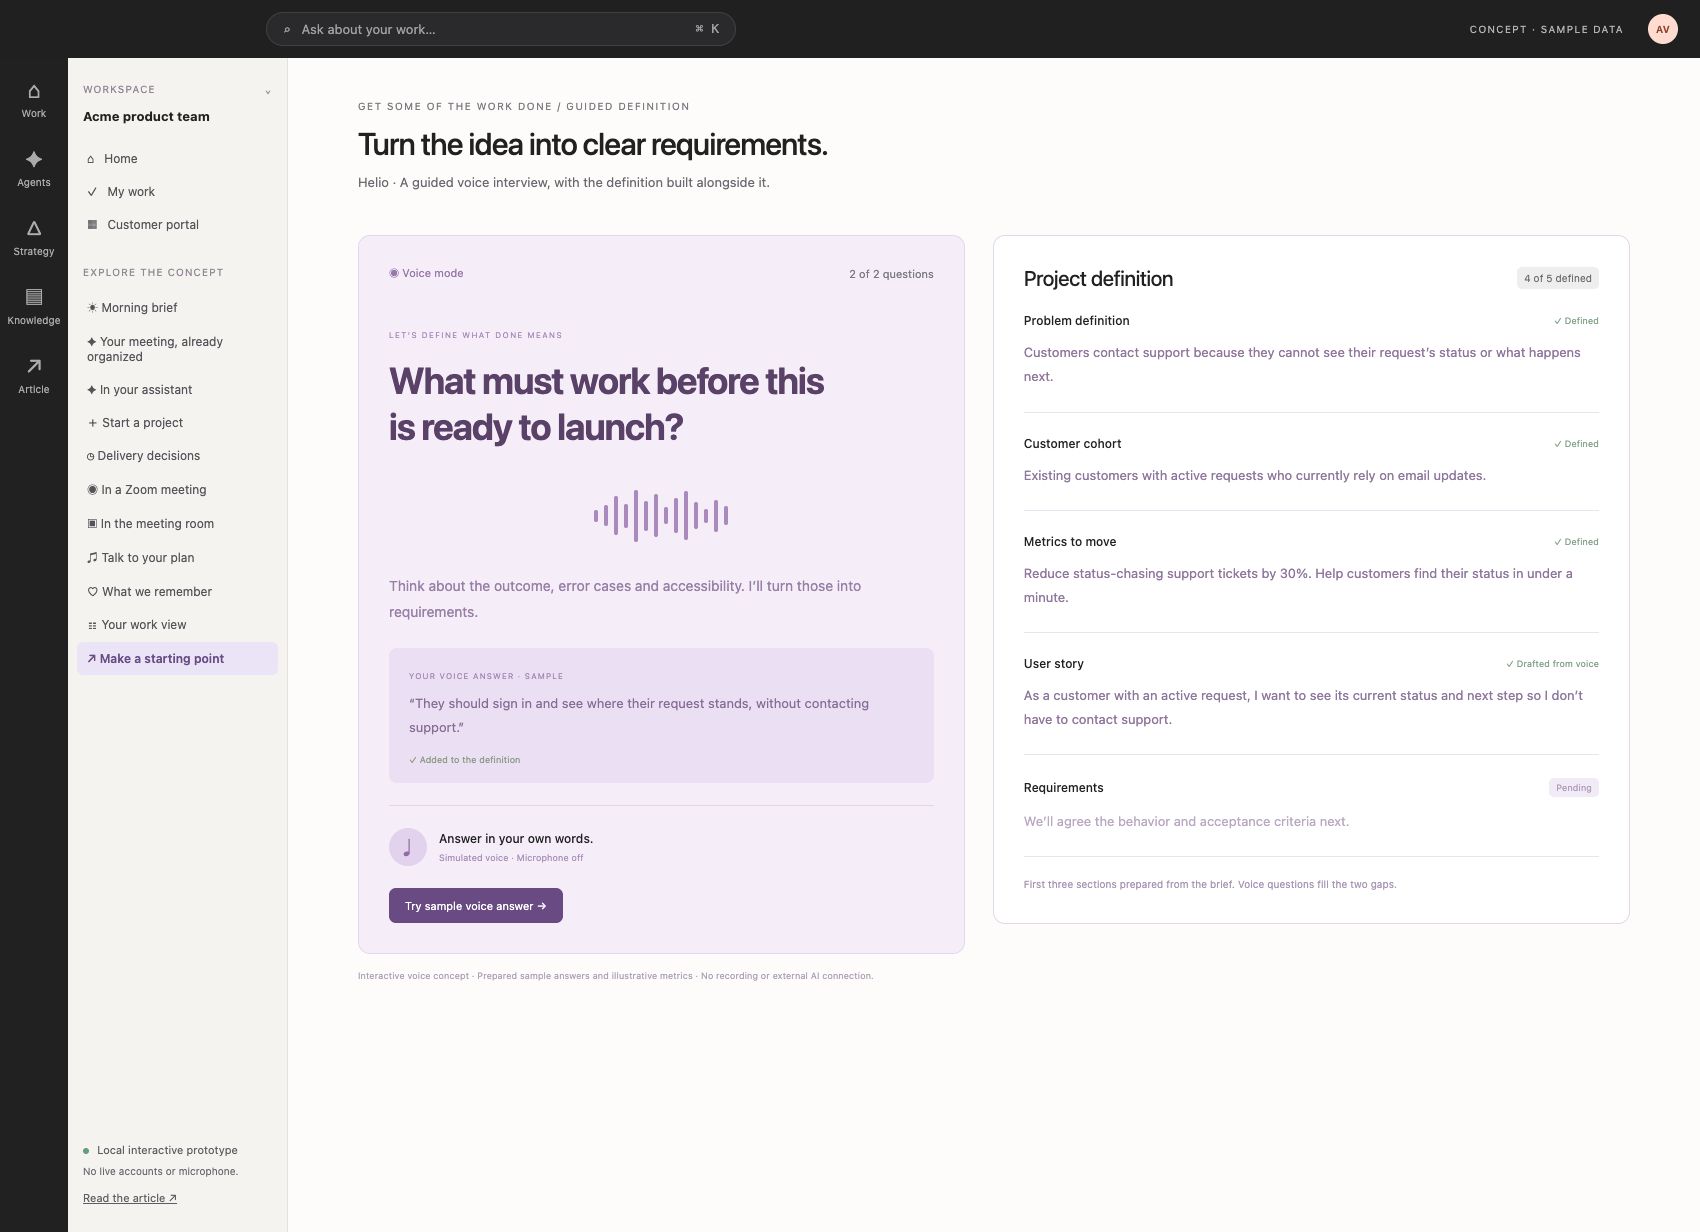
Task: Click the My work checkmark icon
Action: pos(92,192)
